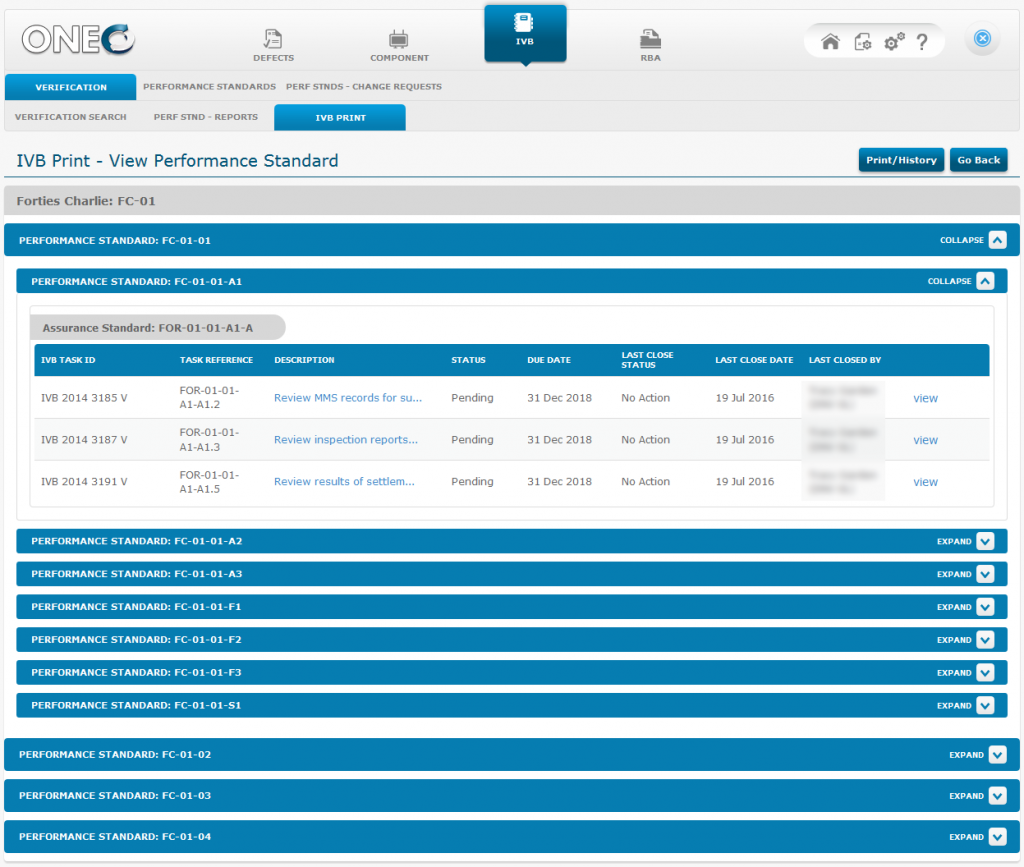Screen dimensions: 1024x867
Task: Open help question mark icon
Action: pos(922,42)
